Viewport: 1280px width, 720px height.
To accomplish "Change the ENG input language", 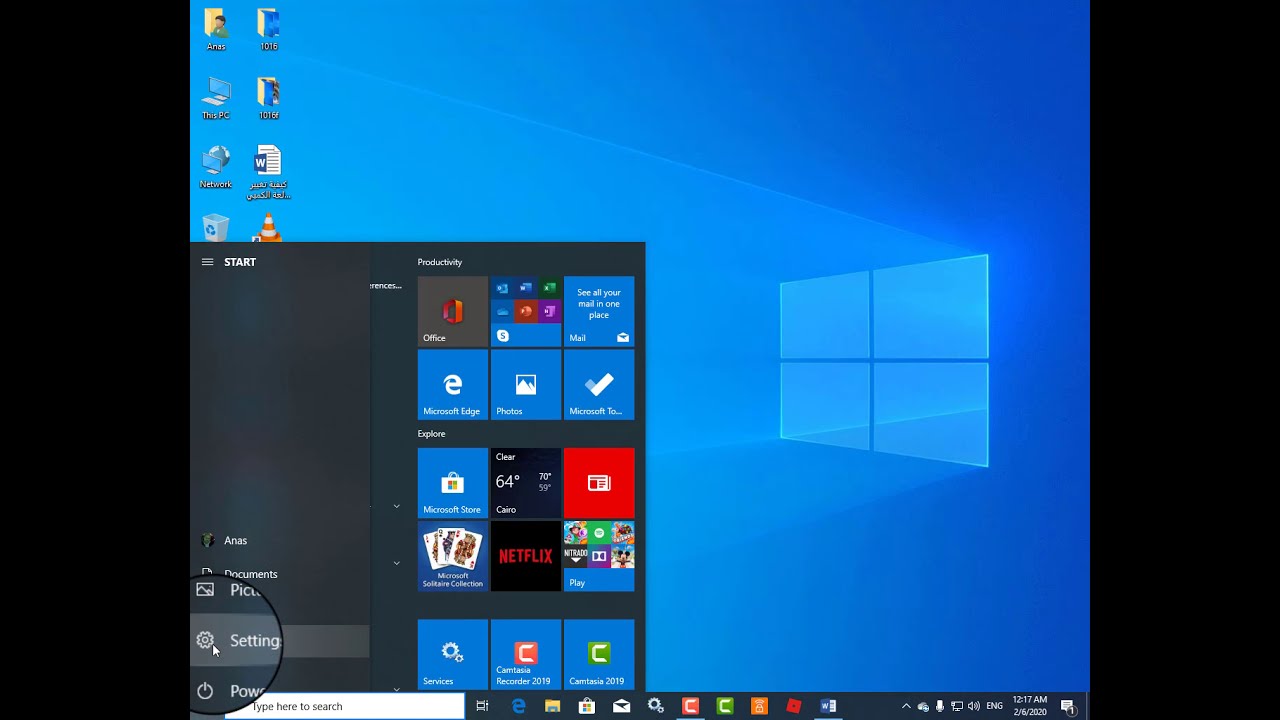I will tap(994, 706).
